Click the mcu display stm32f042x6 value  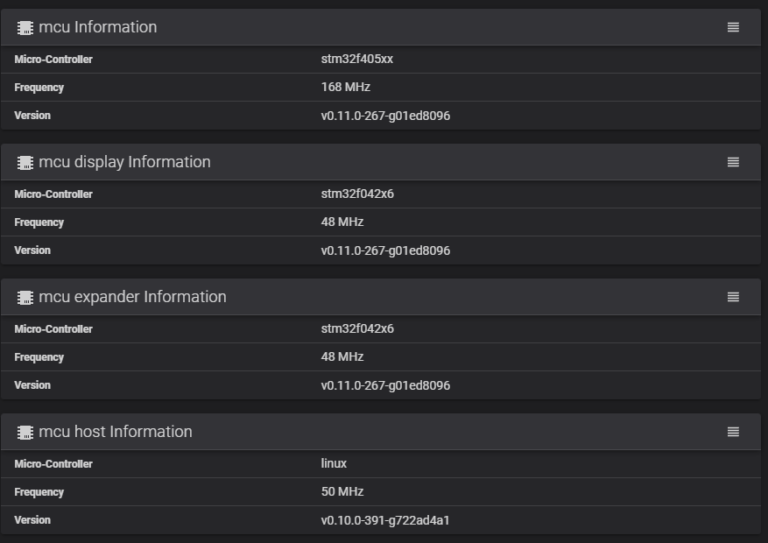[357, 194]
